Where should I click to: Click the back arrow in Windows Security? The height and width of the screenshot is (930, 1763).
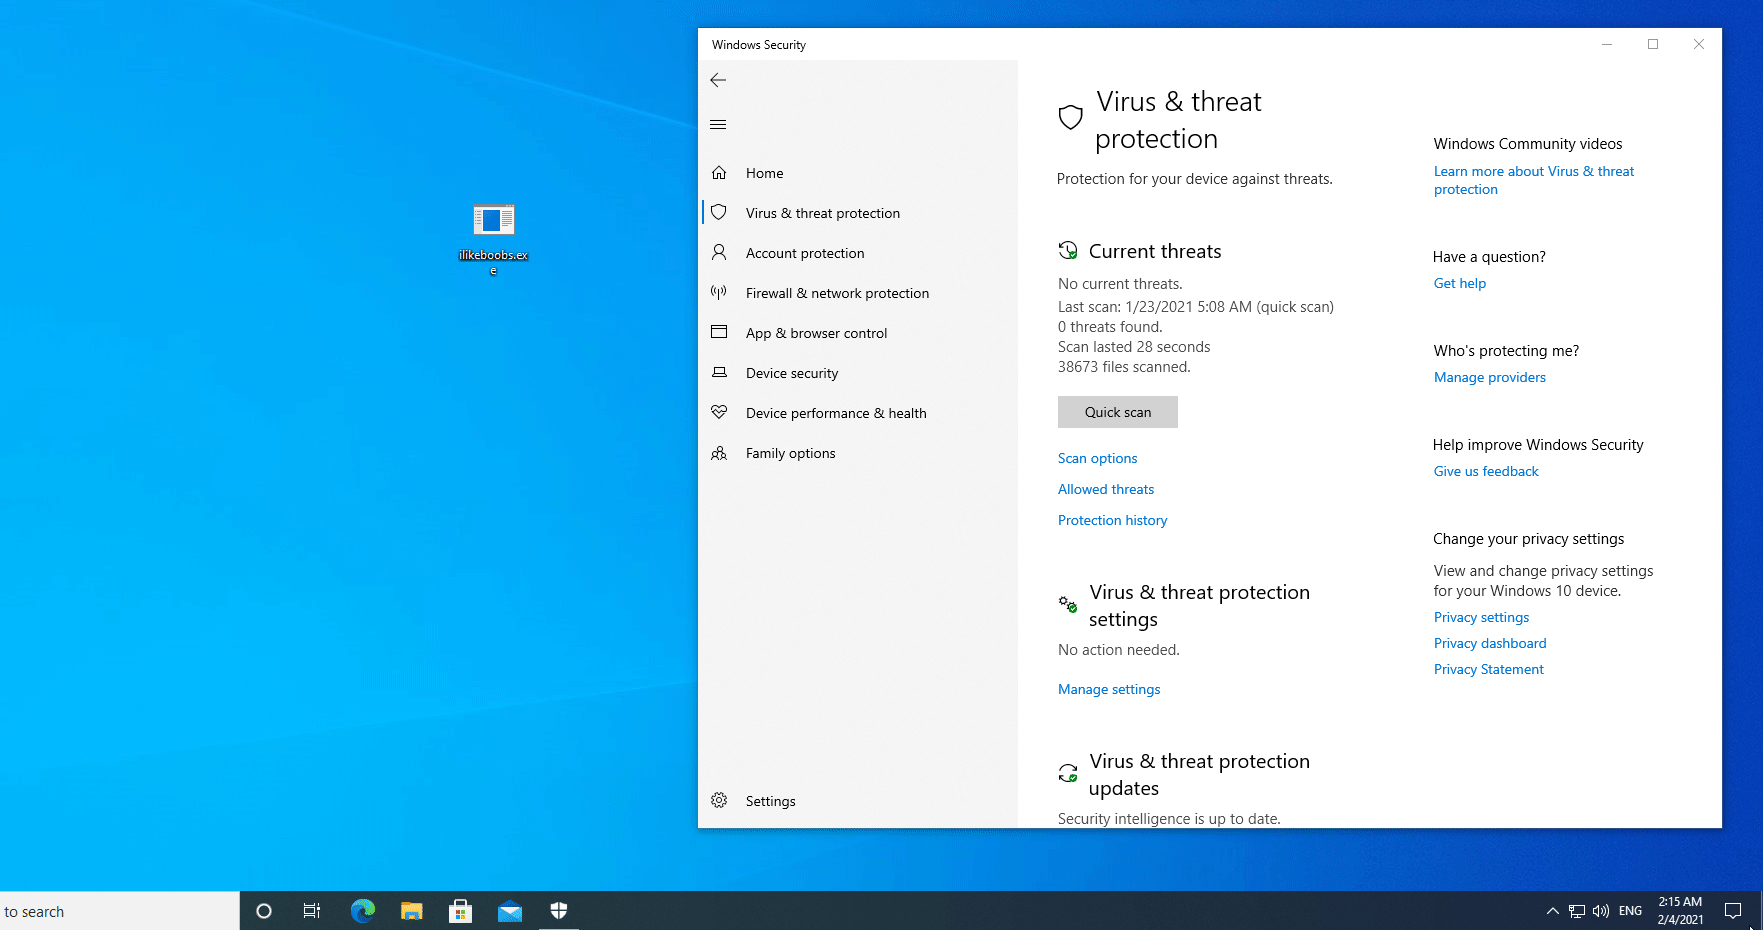718,80
